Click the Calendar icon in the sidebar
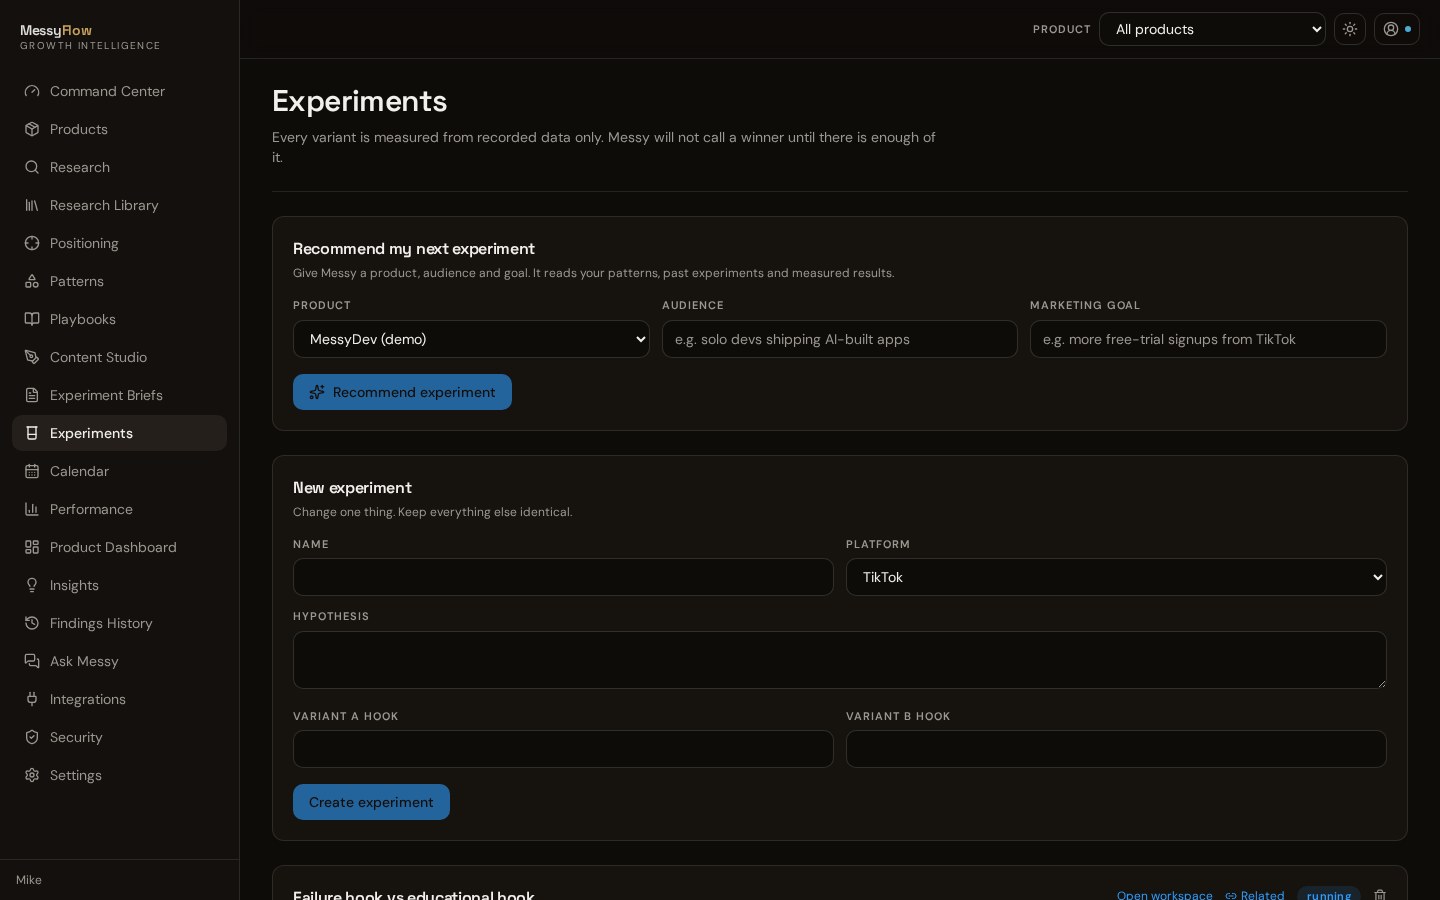The image size is (1440, 900). click(32, 471)
